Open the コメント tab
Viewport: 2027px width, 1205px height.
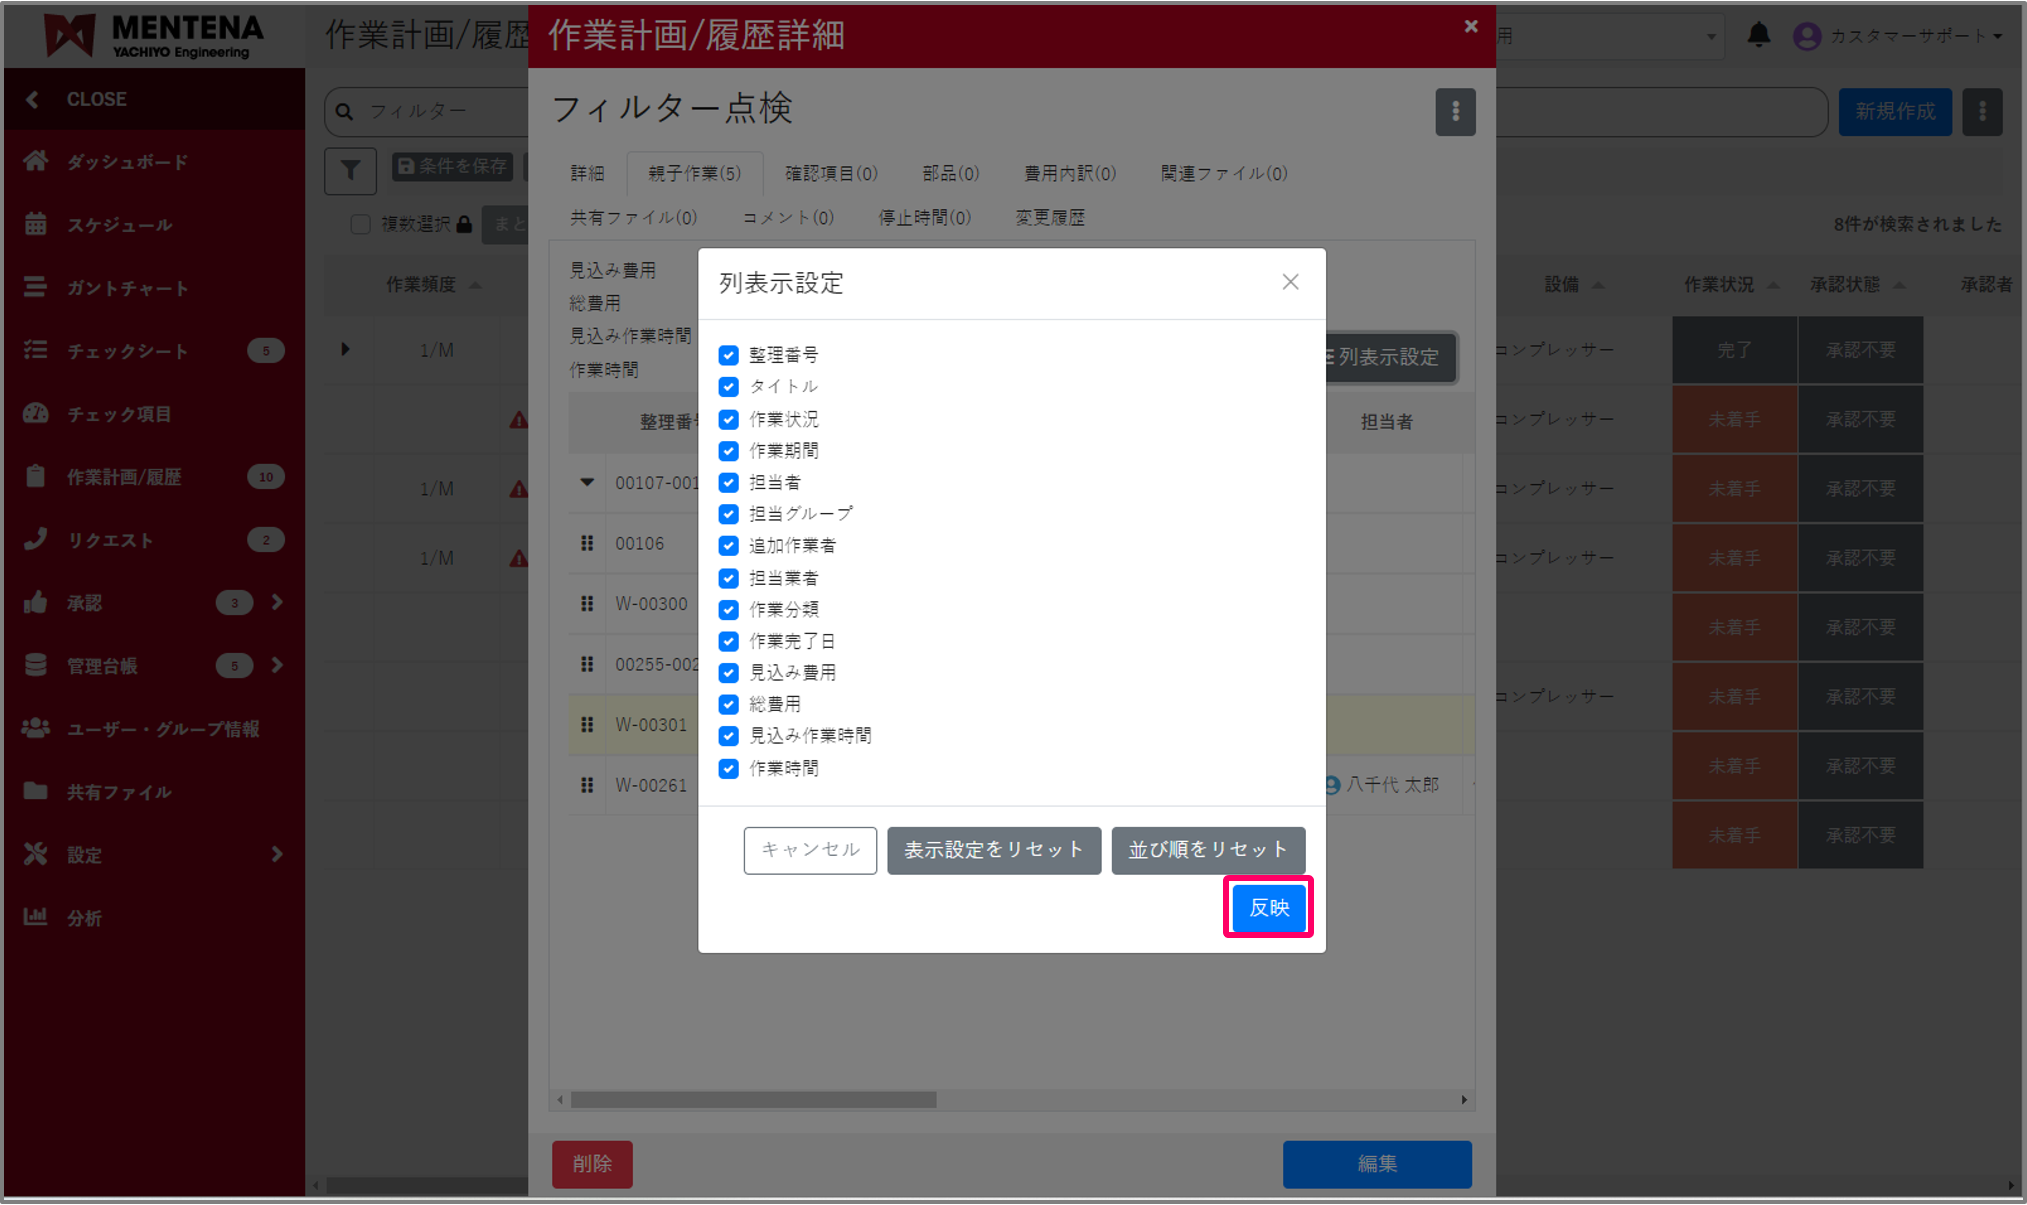[x=788, y=217]
